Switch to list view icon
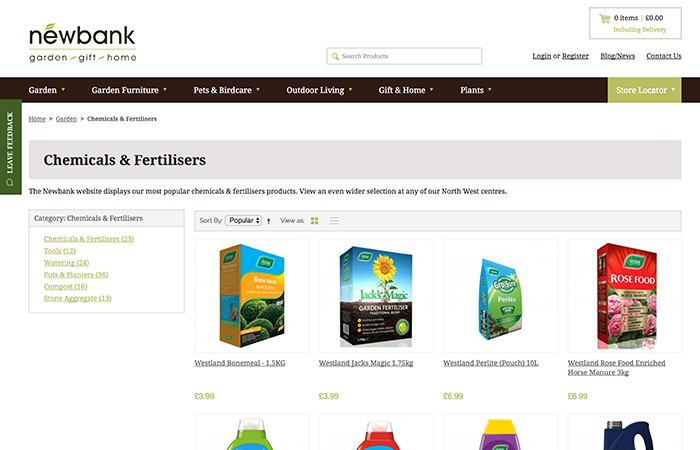The image size is (700, 450). (x=334, y=221)
